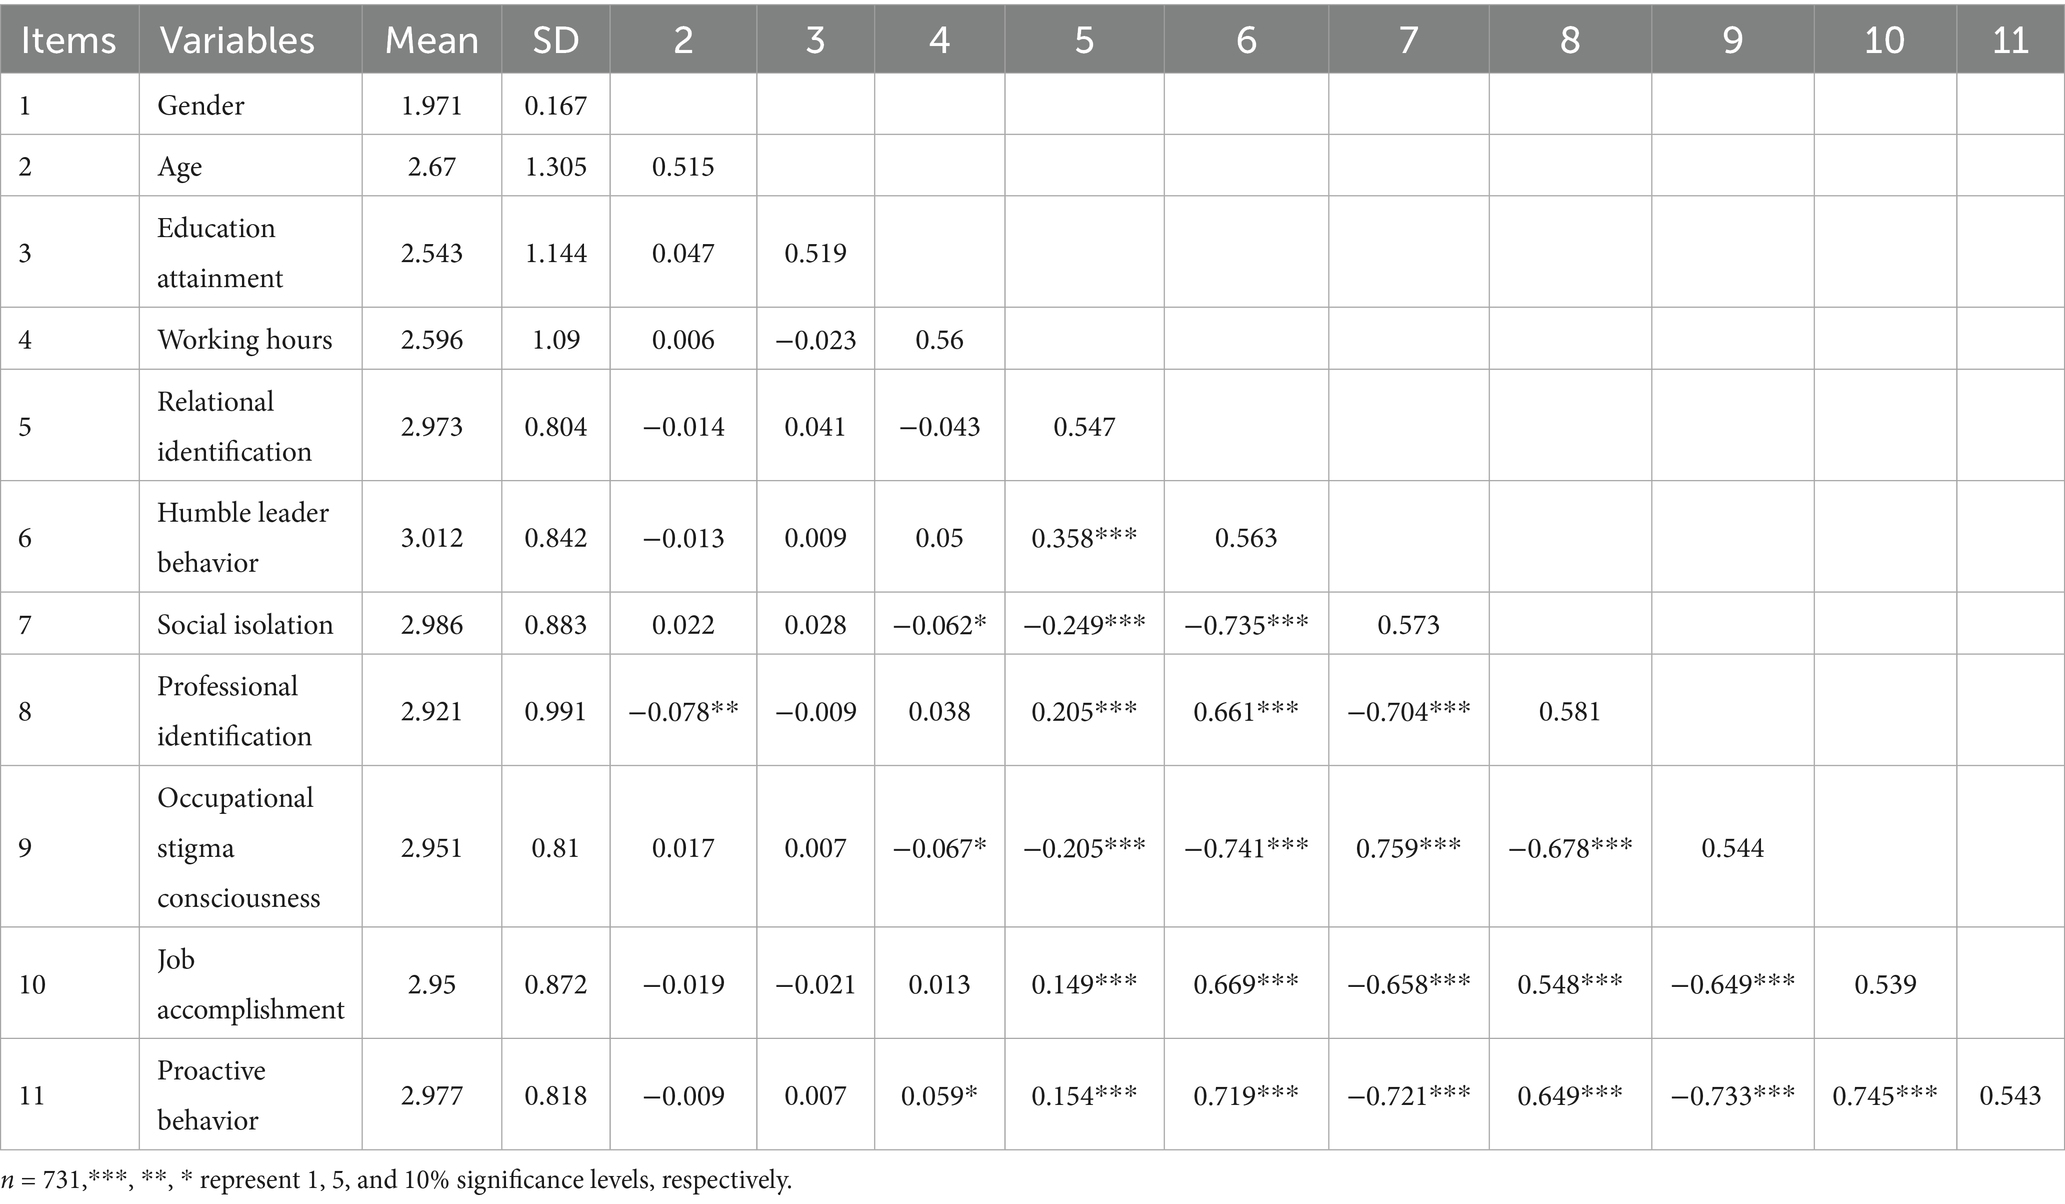The width and height of the screenshot is (2065, 1204).
Task: Click the Occupational stigma consciousness cell
Action: point(238,848)
